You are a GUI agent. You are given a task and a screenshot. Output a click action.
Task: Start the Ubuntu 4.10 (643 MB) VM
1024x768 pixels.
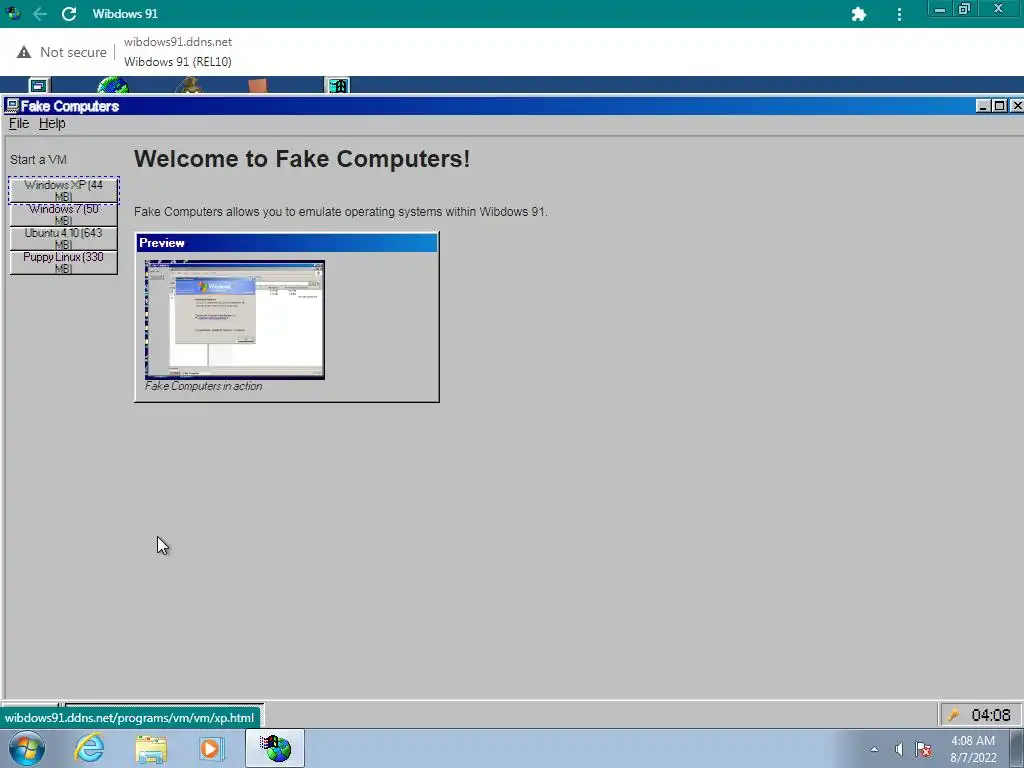tap(63, 238)
